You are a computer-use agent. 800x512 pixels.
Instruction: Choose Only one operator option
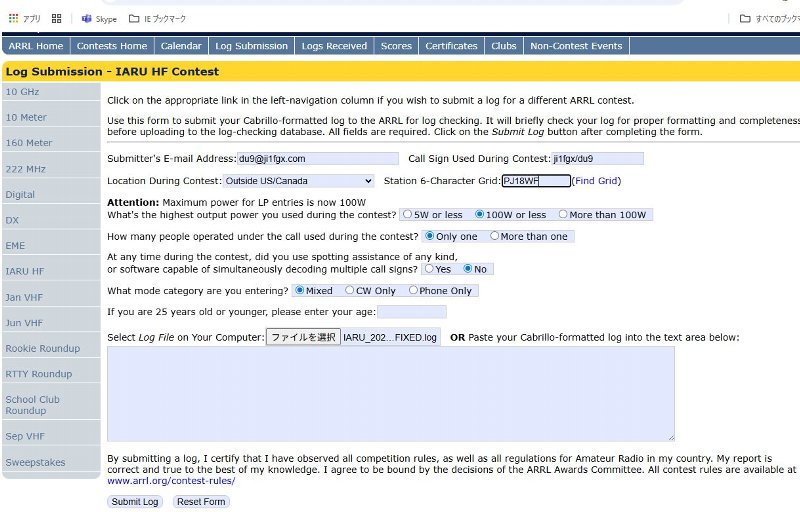coord(430,236)
